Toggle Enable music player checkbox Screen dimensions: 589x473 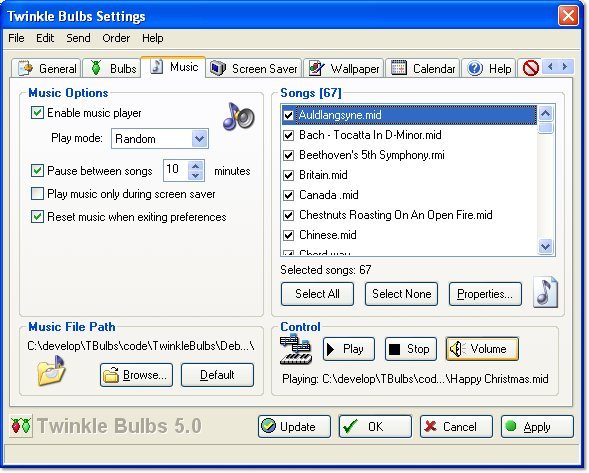point(37,113)
